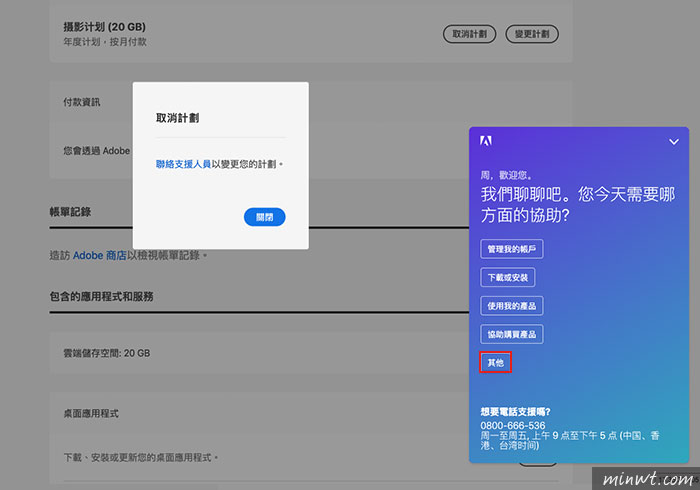The width and height of the screenshot is (700, 490).
Task: Click the 帳單記錄 heading
Action: tap(70, 212)
